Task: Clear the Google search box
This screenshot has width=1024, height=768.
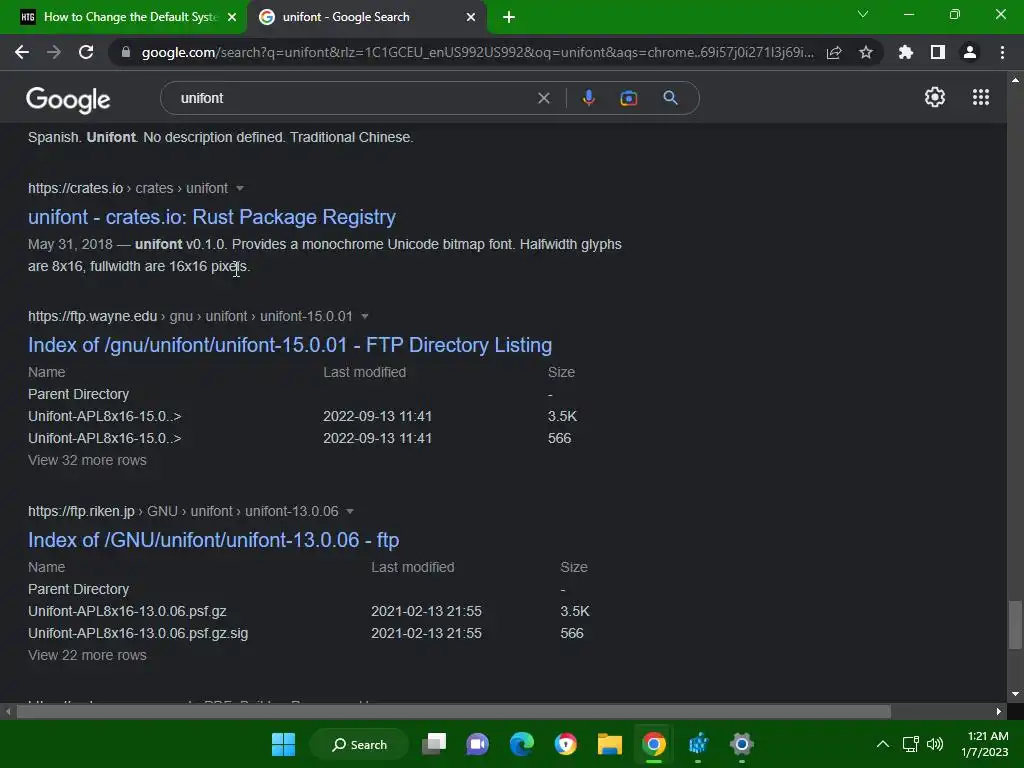Action: click(543, 98)
